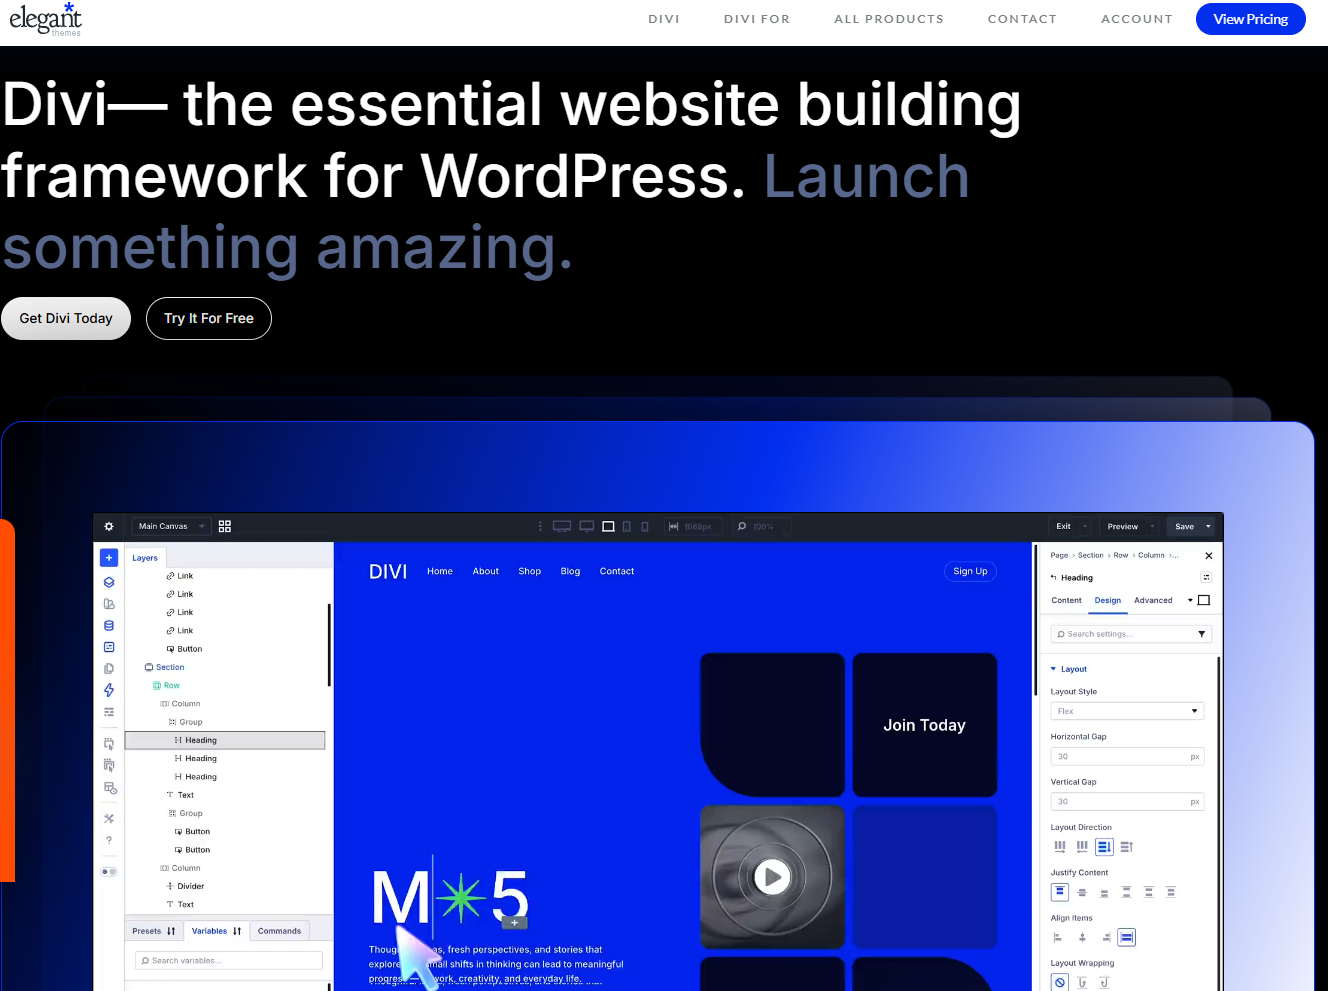Click the back arrow left of Heading title
This screenshot has height=991, width=1328.
pyautogui.click(x=1053, y=577)
